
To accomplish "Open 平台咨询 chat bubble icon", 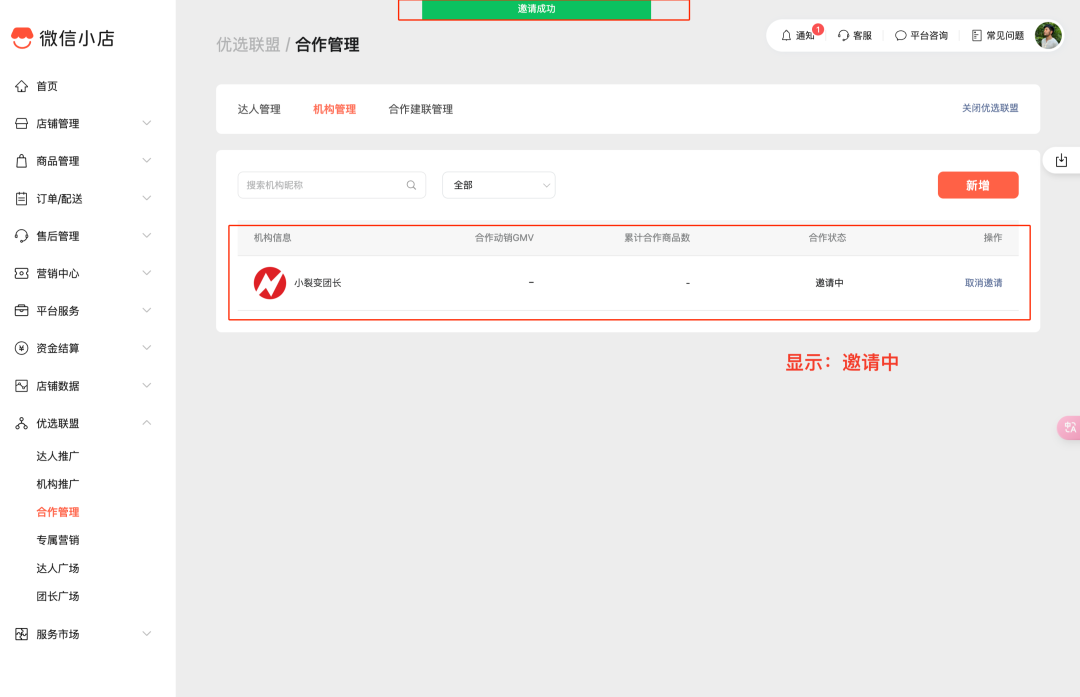I will pos(900,34).
